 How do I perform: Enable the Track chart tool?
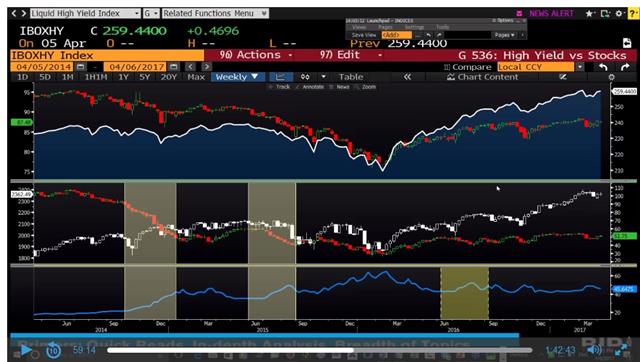pyautogui.click(x=280, y=87)
